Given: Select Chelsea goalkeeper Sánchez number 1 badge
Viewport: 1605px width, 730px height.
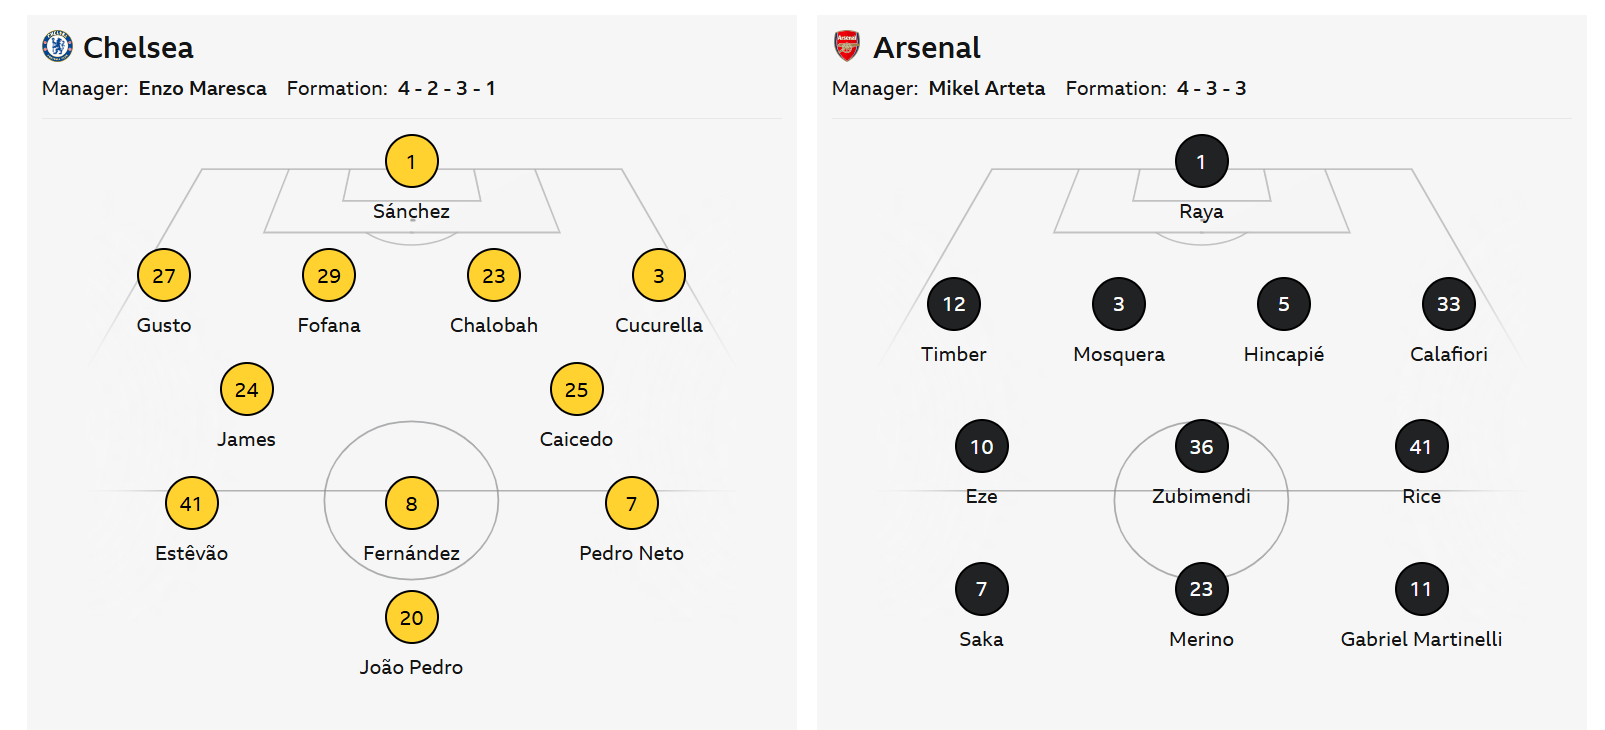Looking at the screenshot, I should (x=411, y=161).
